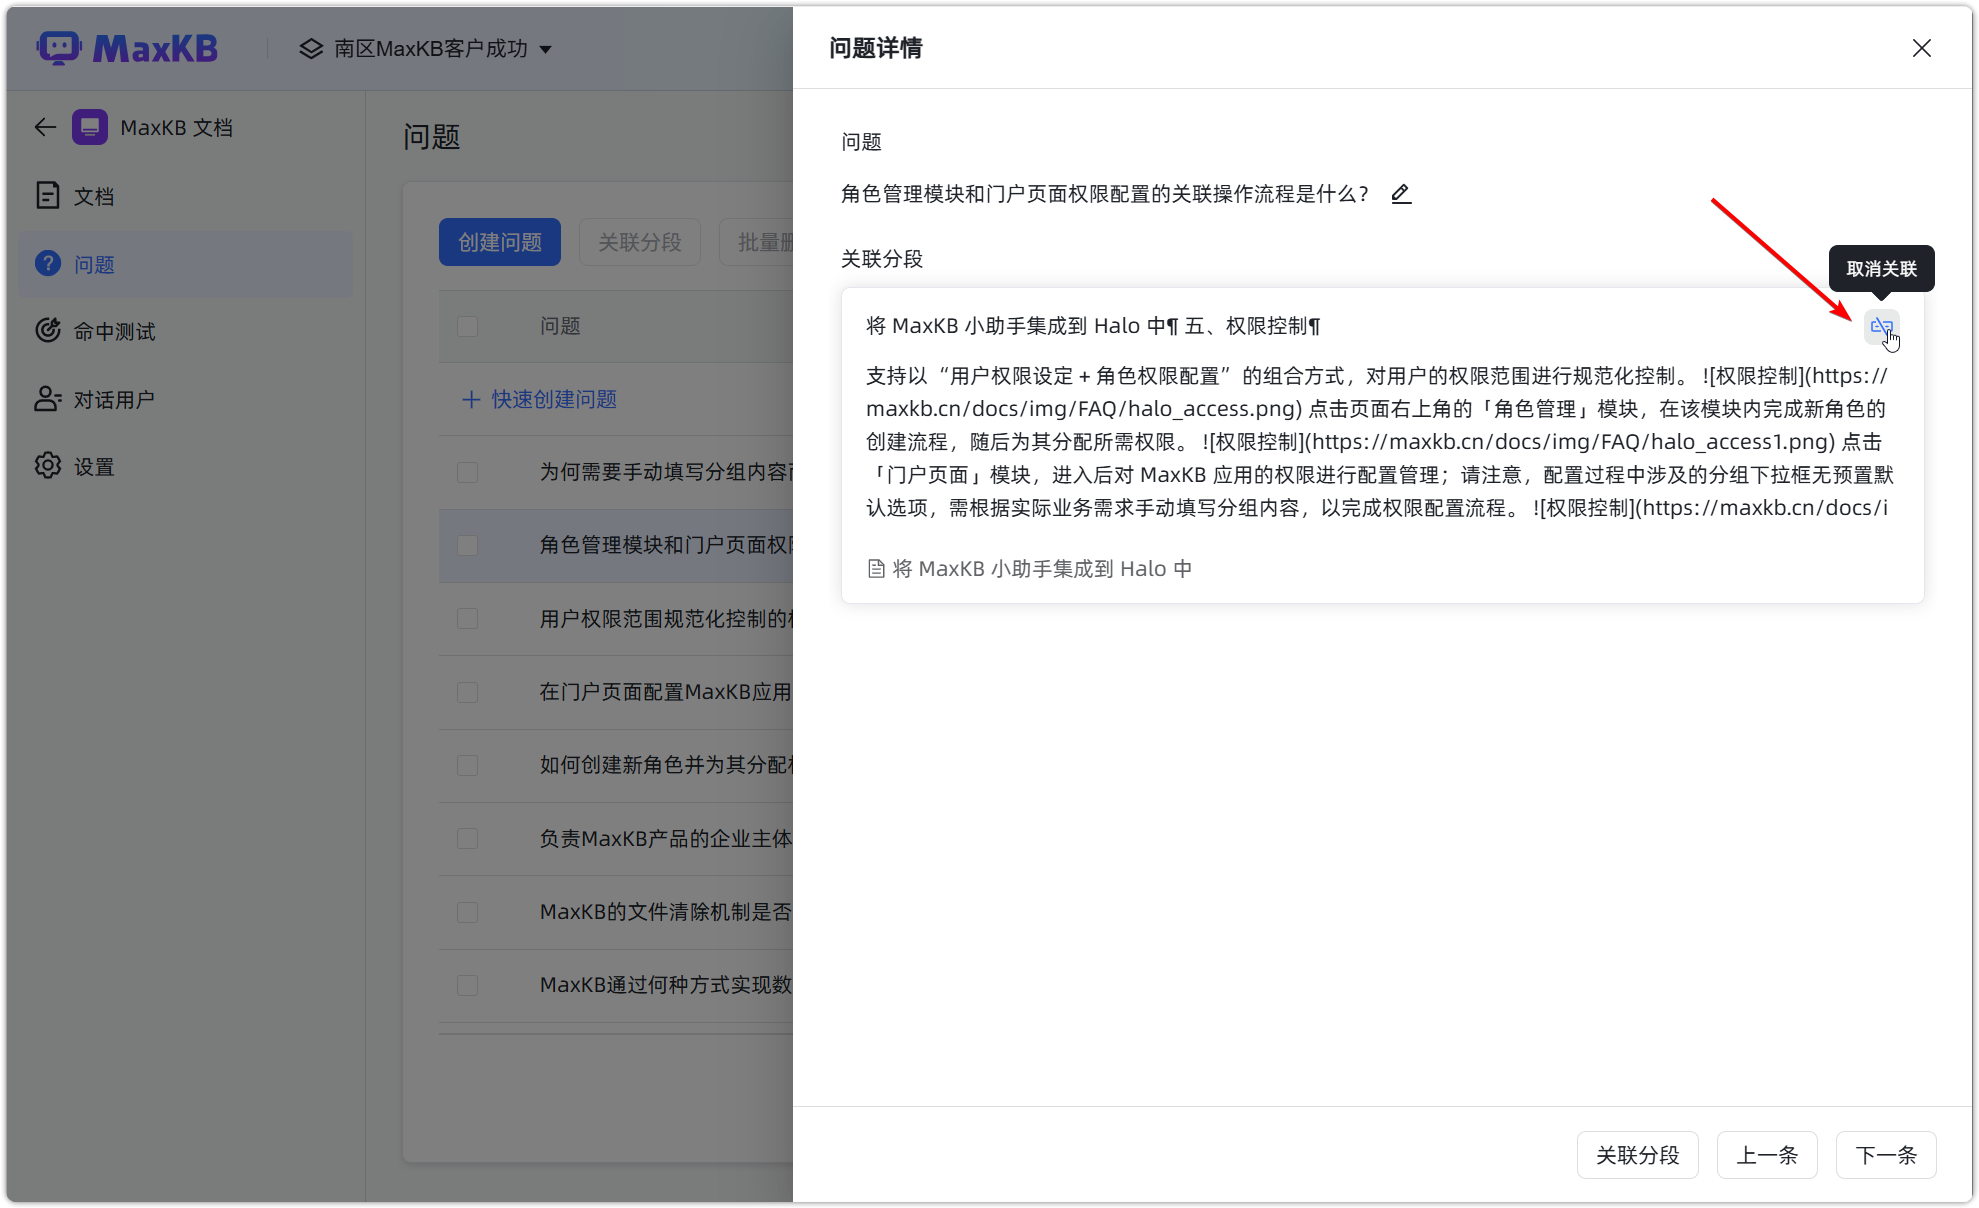Click the 取消关联 unlink icon on the segment
The image size is (1979, 1208).
[1881, 327]
